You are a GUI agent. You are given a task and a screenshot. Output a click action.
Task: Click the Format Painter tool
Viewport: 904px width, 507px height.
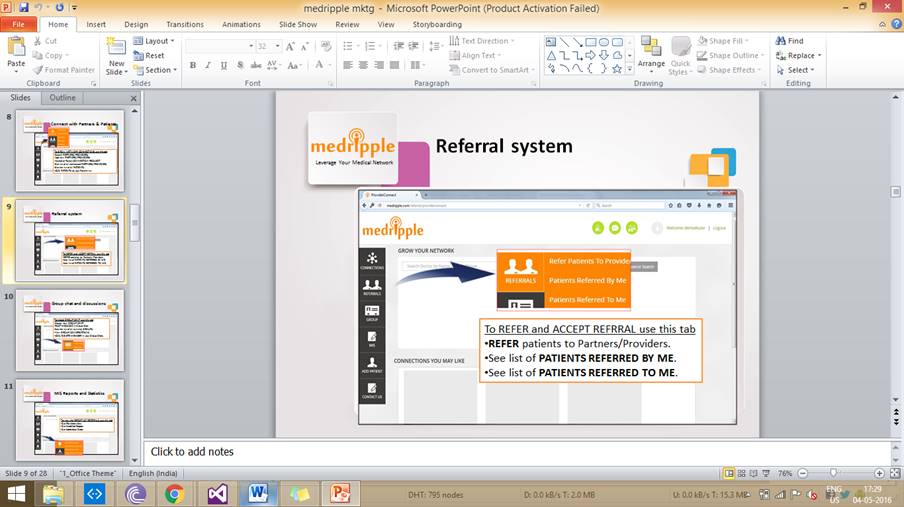pyautogui.click(x=65, y=70)
